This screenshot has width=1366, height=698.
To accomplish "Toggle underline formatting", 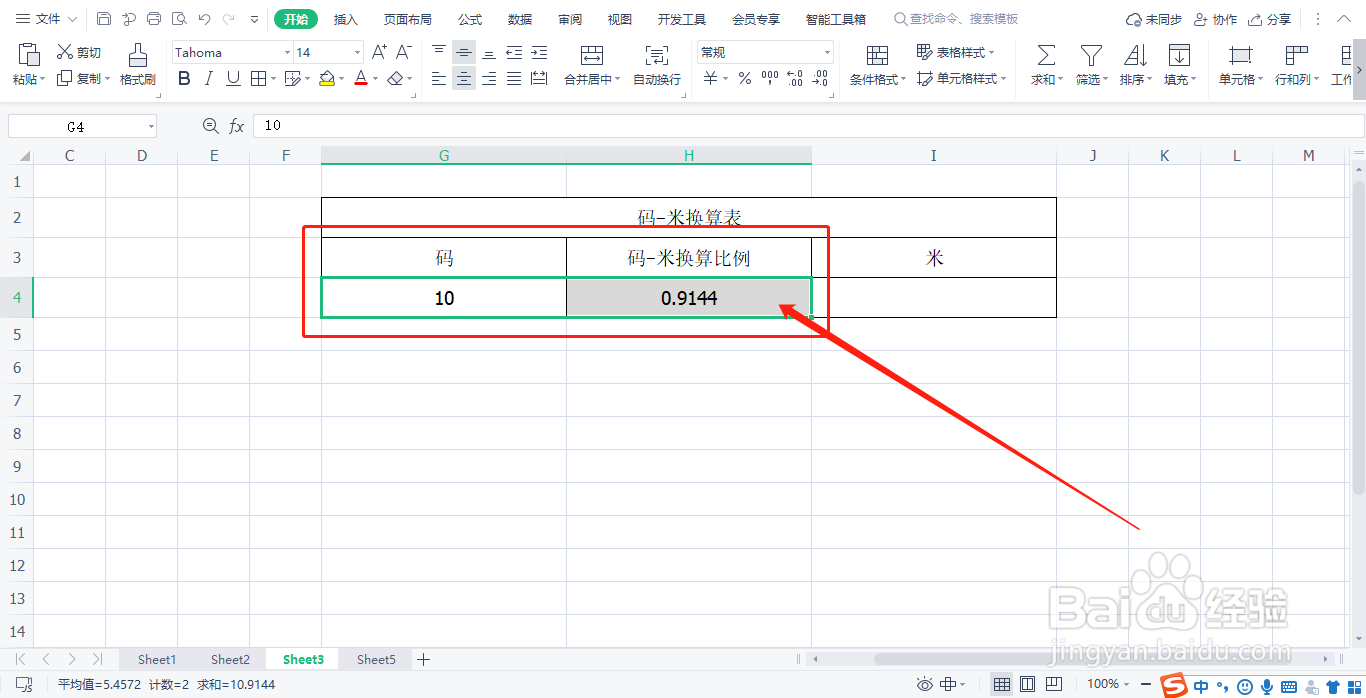I will (x=232, y=78).
